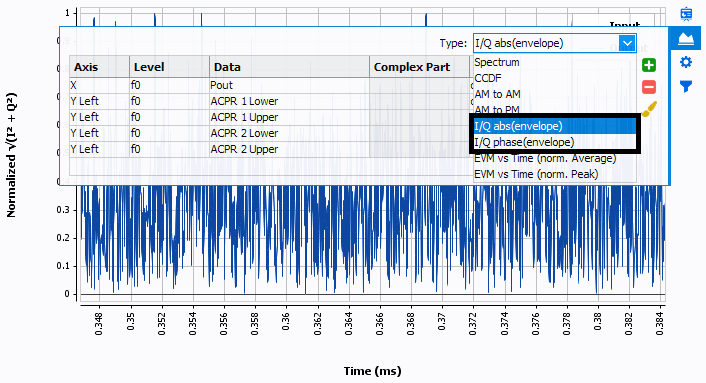Click f0 level in the ACPR 2 Upper row
Screen dimensions: 706x383
170,149
